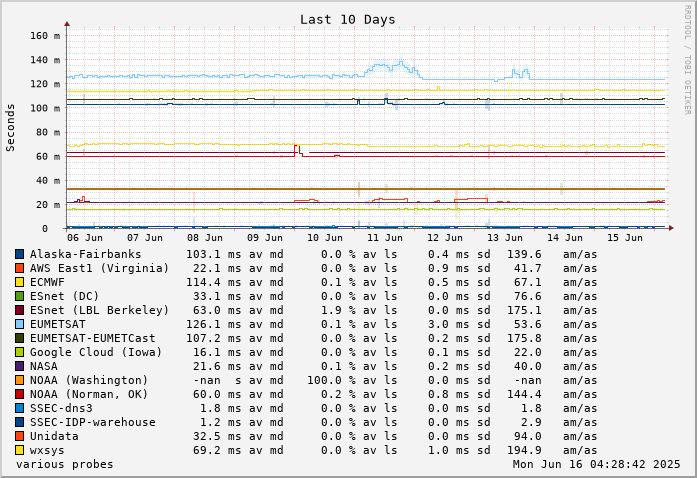The width and height of the screenshot is (697, 478).
Task: Click the wxsys '194.9' am/as value
Action: [525, 450]
